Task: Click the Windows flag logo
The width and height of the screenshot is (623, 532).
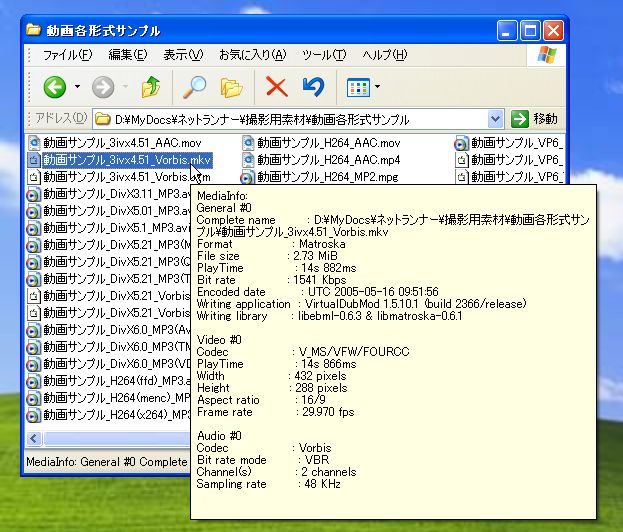Action: pos(546,55)
